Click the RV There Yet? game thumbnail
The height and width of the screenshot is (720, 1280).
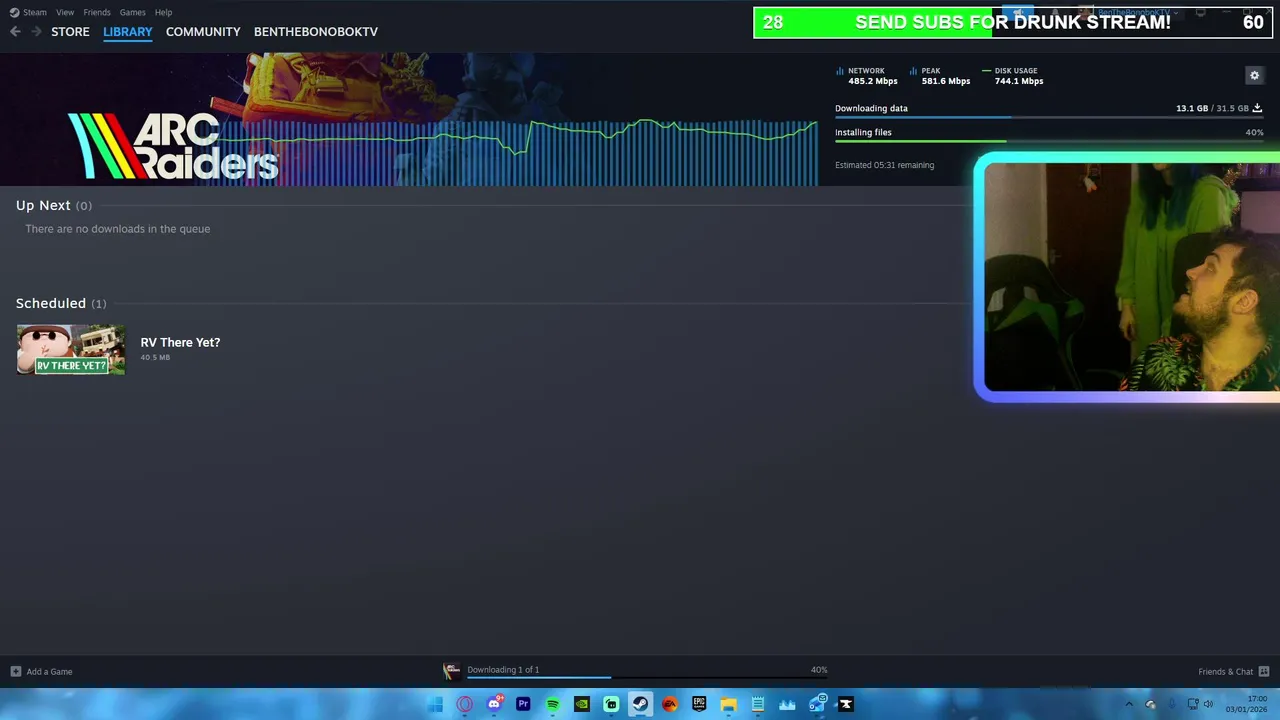(x=70, y=349)
